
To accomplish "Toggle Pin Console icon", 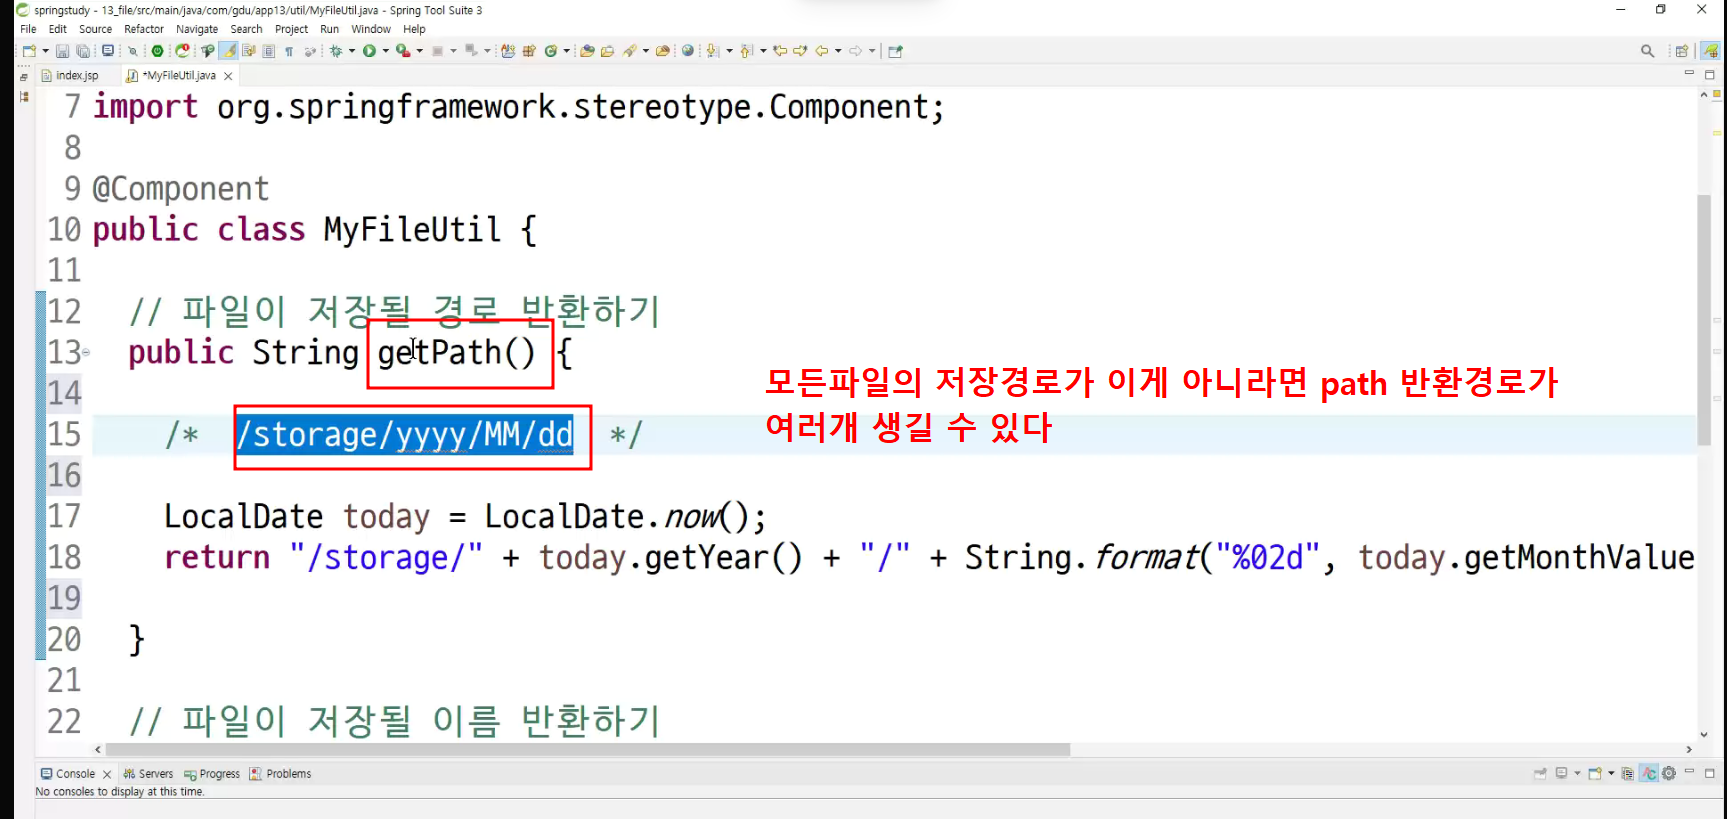I will point(1540,773).
